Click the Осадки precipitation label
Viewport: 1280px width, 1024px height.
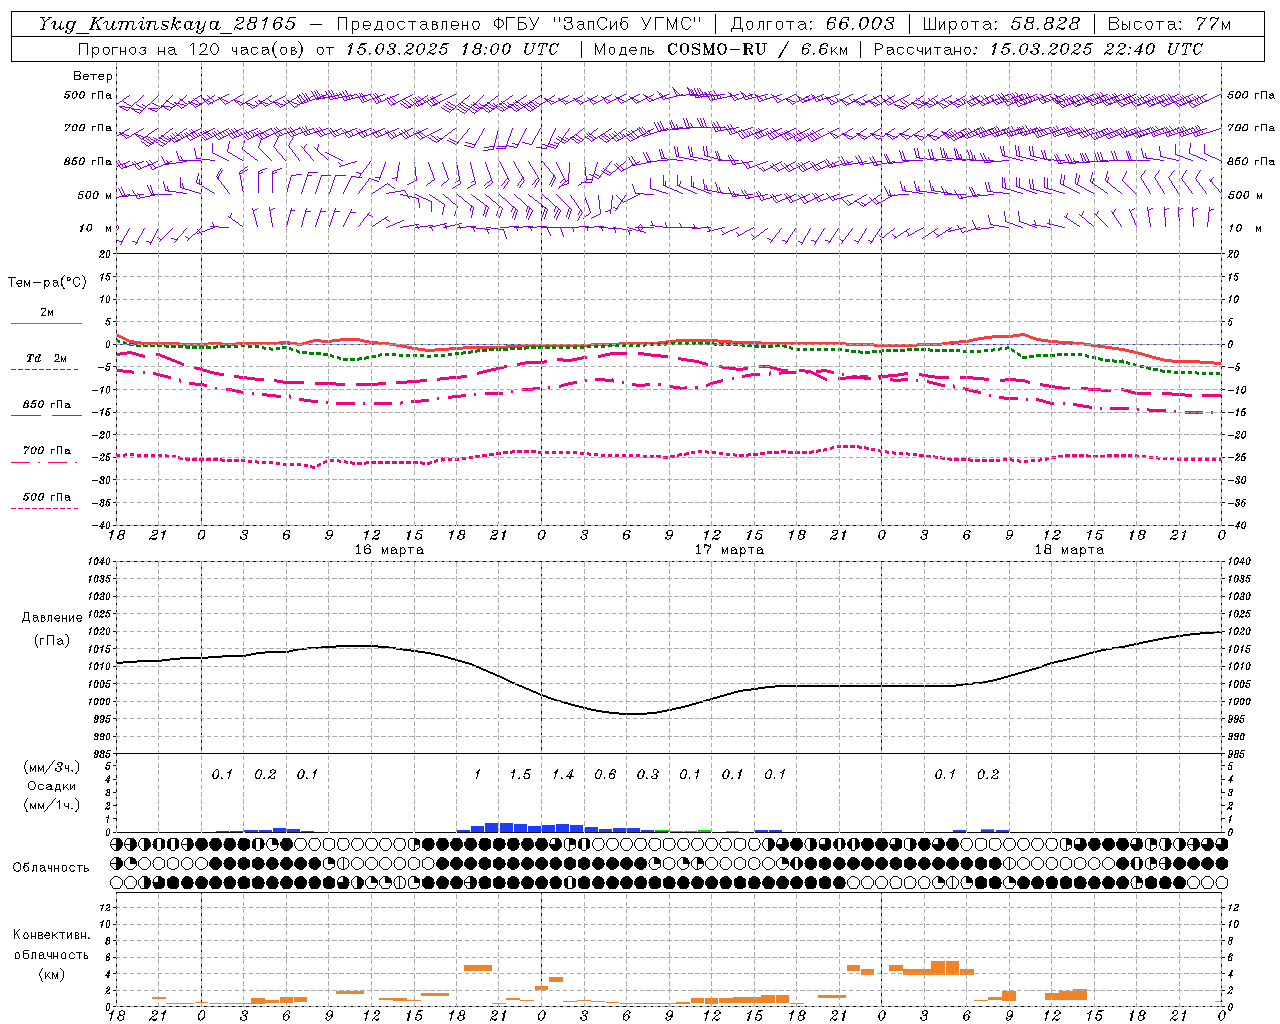[52, 786]
